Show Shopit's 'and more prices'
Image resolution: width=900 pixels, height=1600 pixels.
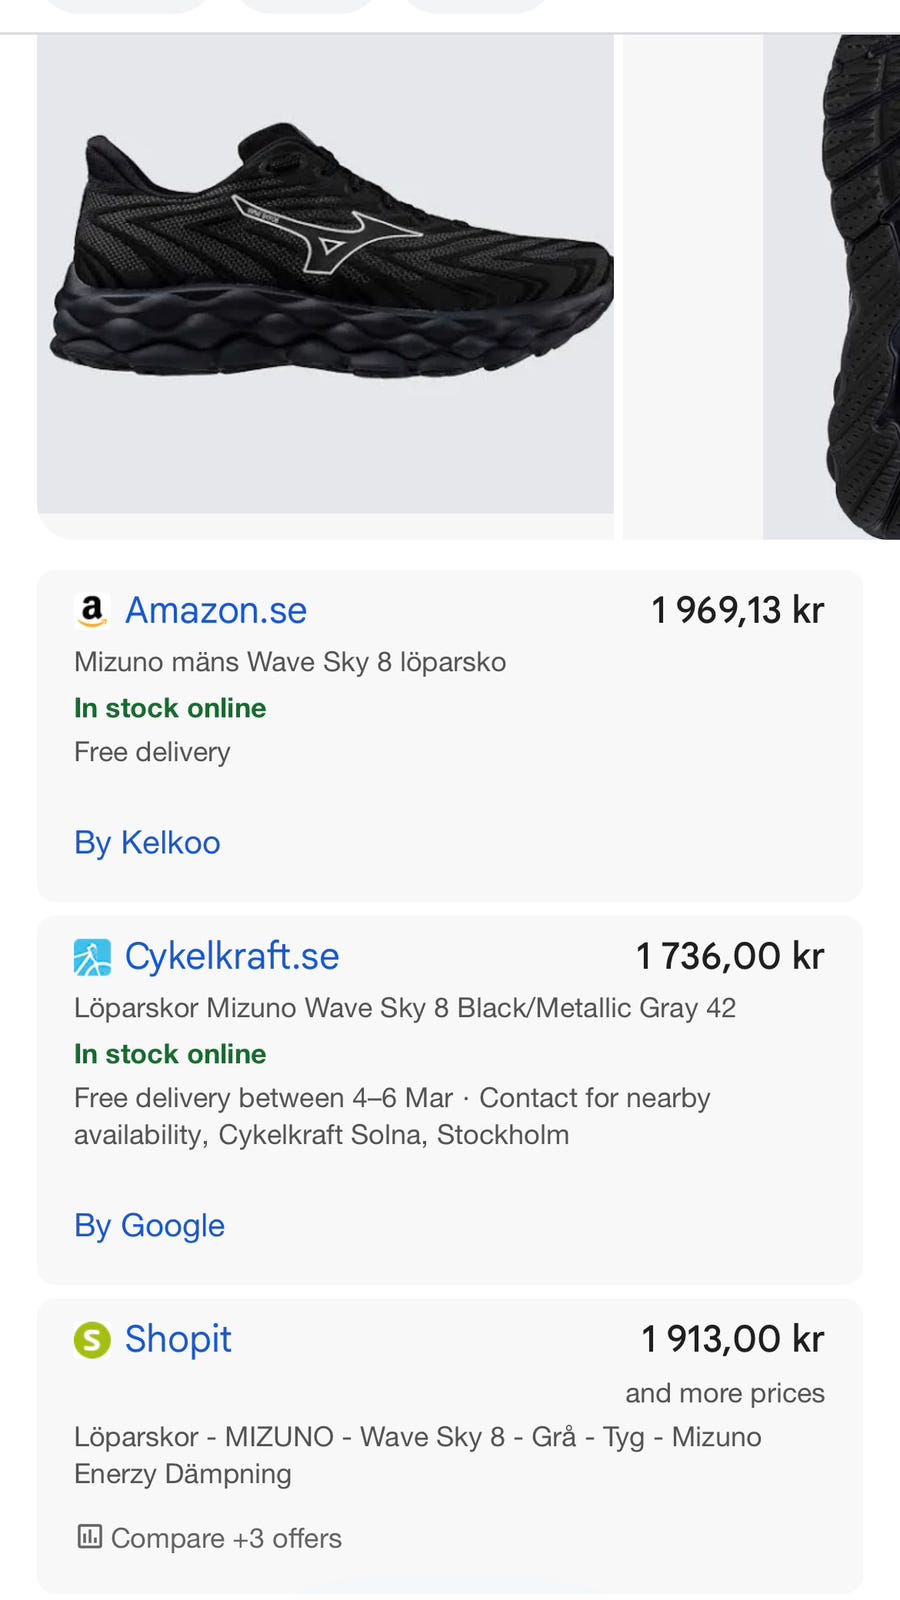[725, 1393]
